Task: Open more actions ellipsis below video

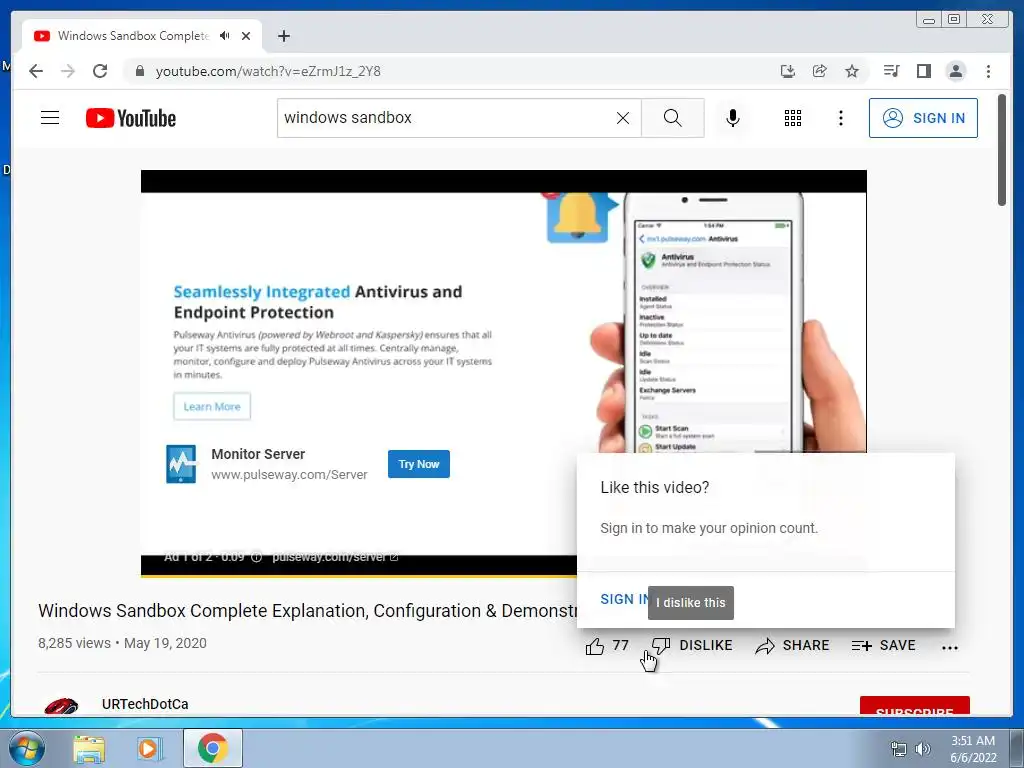Action: coord(950,648)
